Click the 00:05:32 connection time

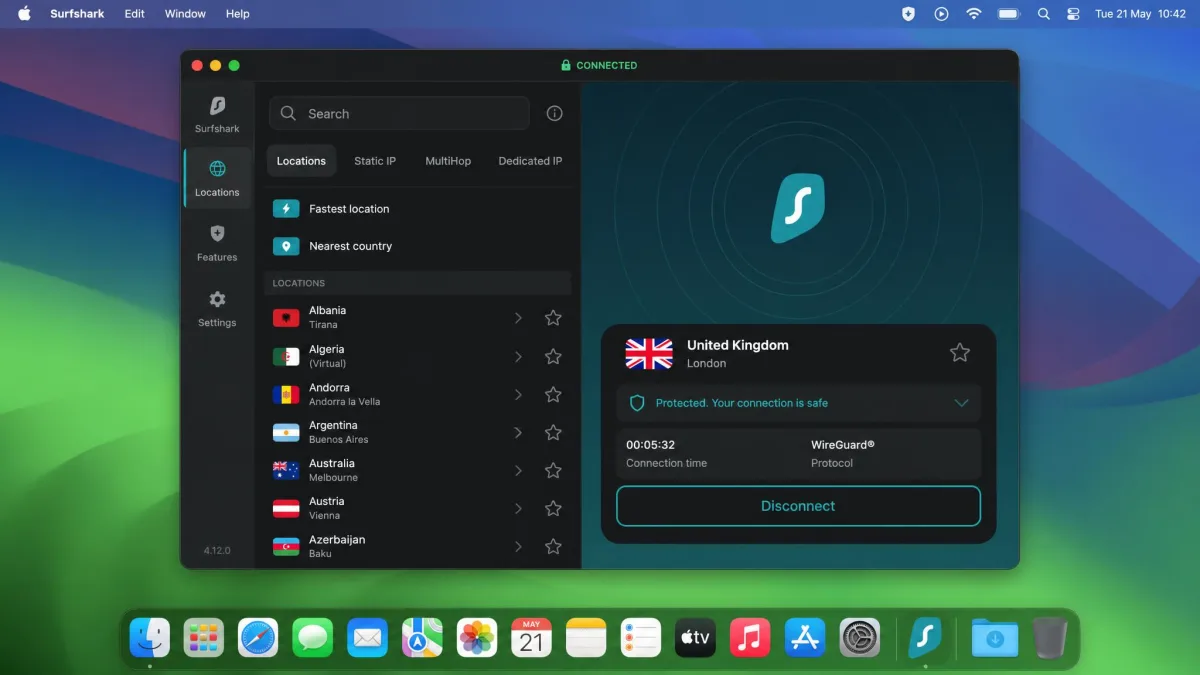point(651,445)
